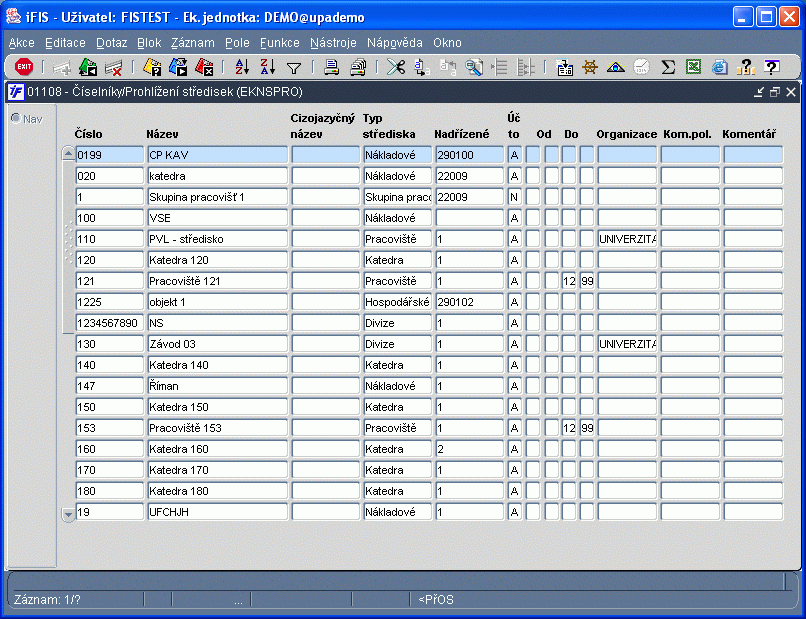Select the Nav radio button
806x619 pixels.
[16, 118]
